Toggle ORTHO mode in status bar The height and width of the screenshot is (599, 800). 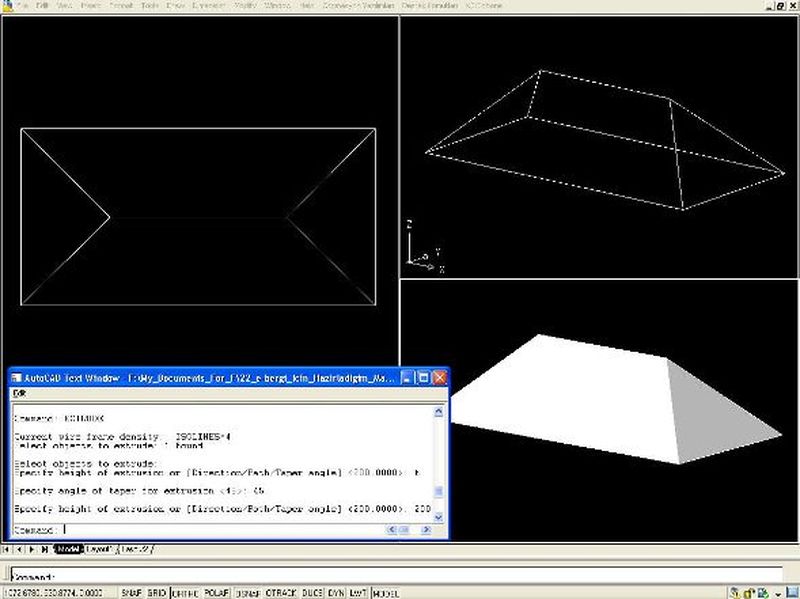point(186,593)
